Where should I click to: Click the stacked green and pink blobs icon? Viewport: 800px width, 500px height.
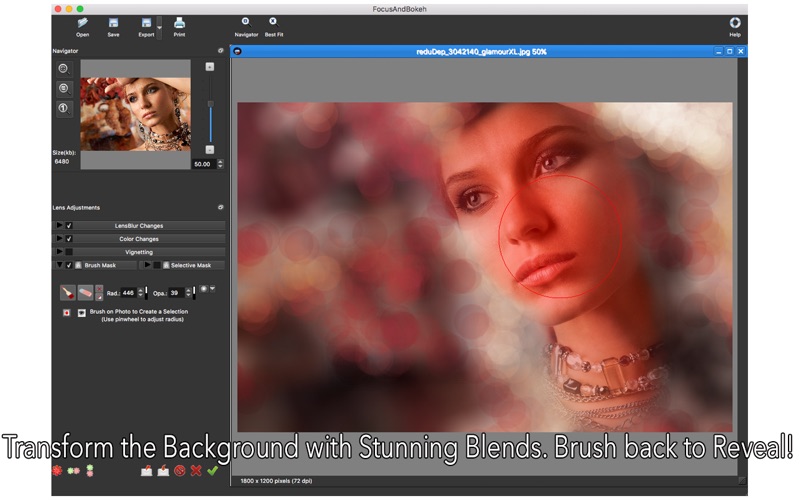tap(90, 470)
